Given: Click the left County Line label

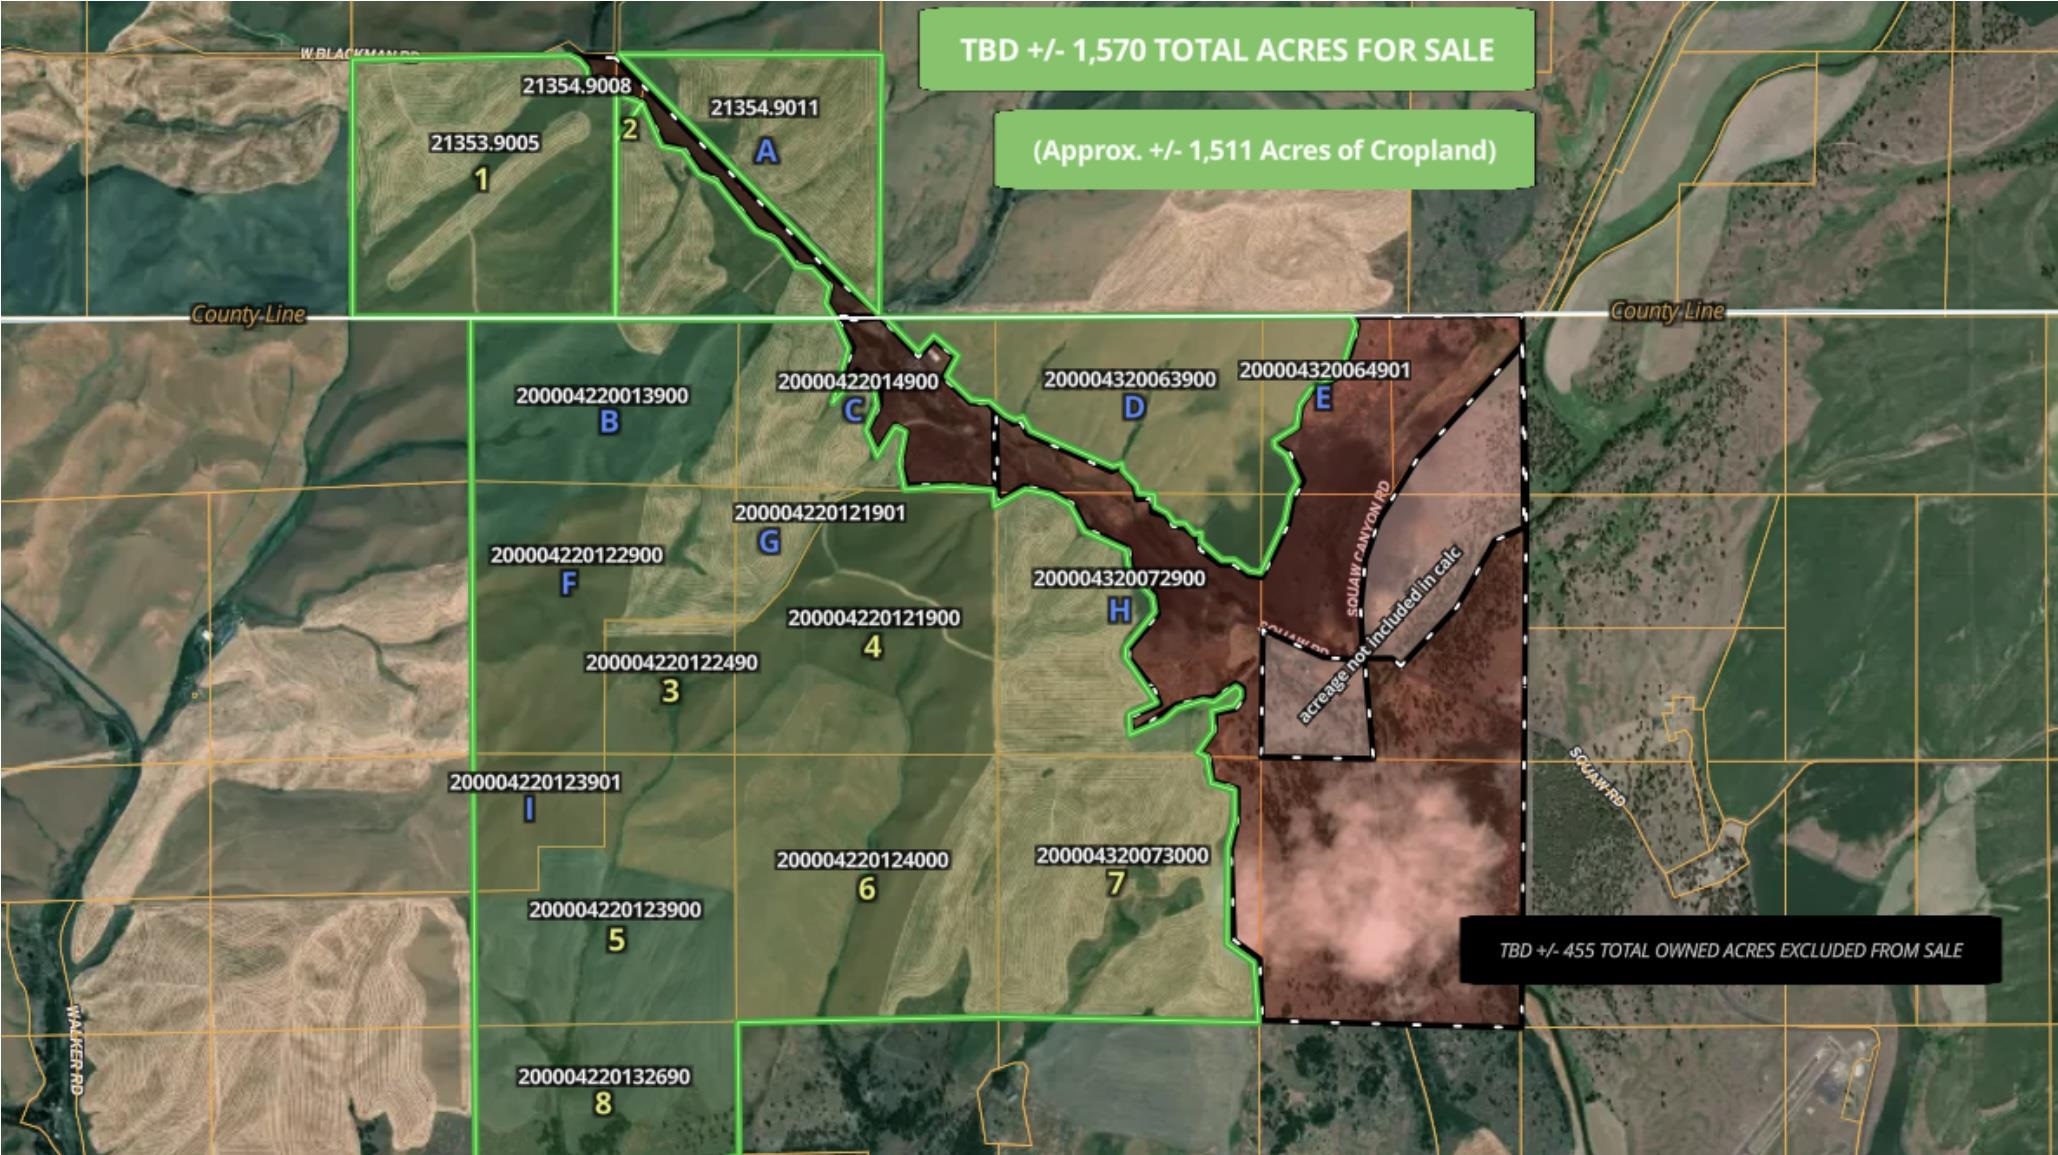Looking at the screenshot, I should (x=248, y=314).
